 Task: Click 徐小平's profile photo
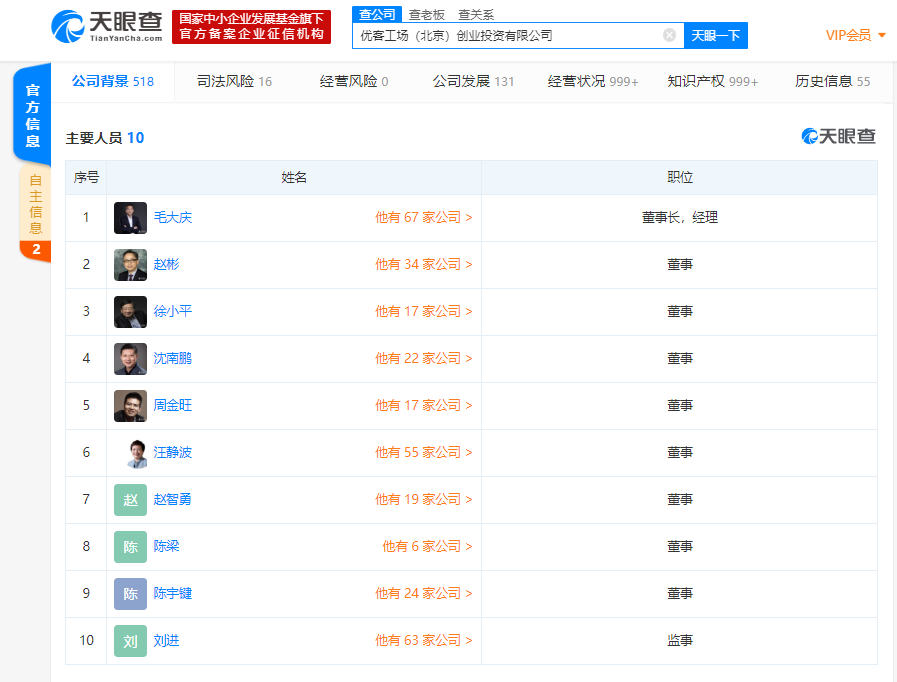(x=130, y=312)
